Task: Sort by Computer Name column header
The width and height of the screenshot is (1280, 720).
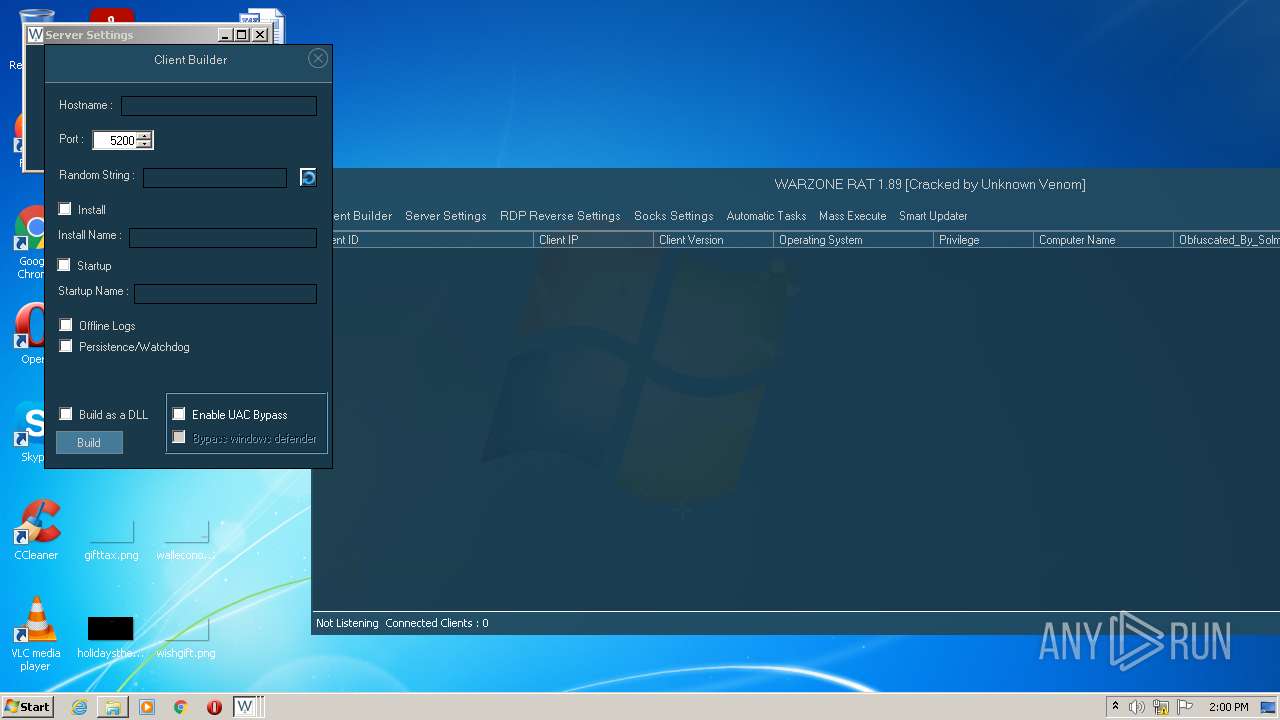Action: [1103, 240]
